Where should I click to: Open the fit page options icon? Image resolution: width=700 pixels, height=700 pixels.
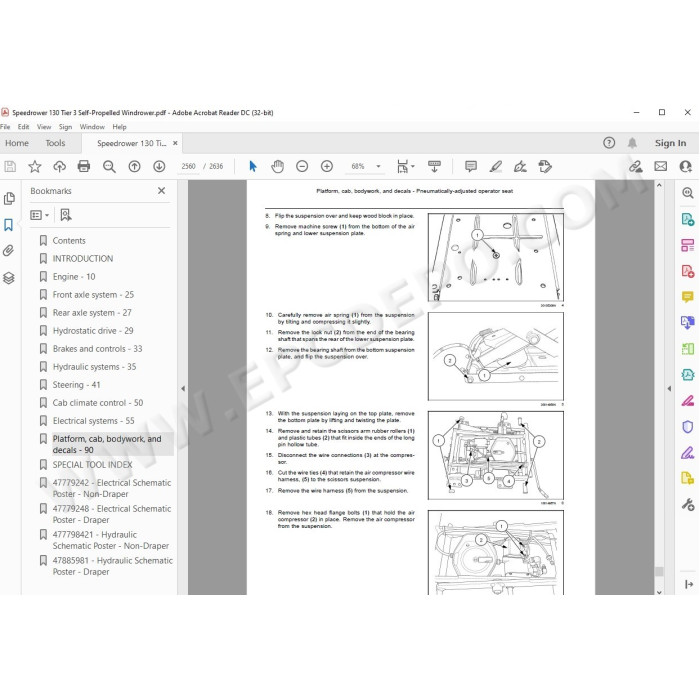point(405,167)
